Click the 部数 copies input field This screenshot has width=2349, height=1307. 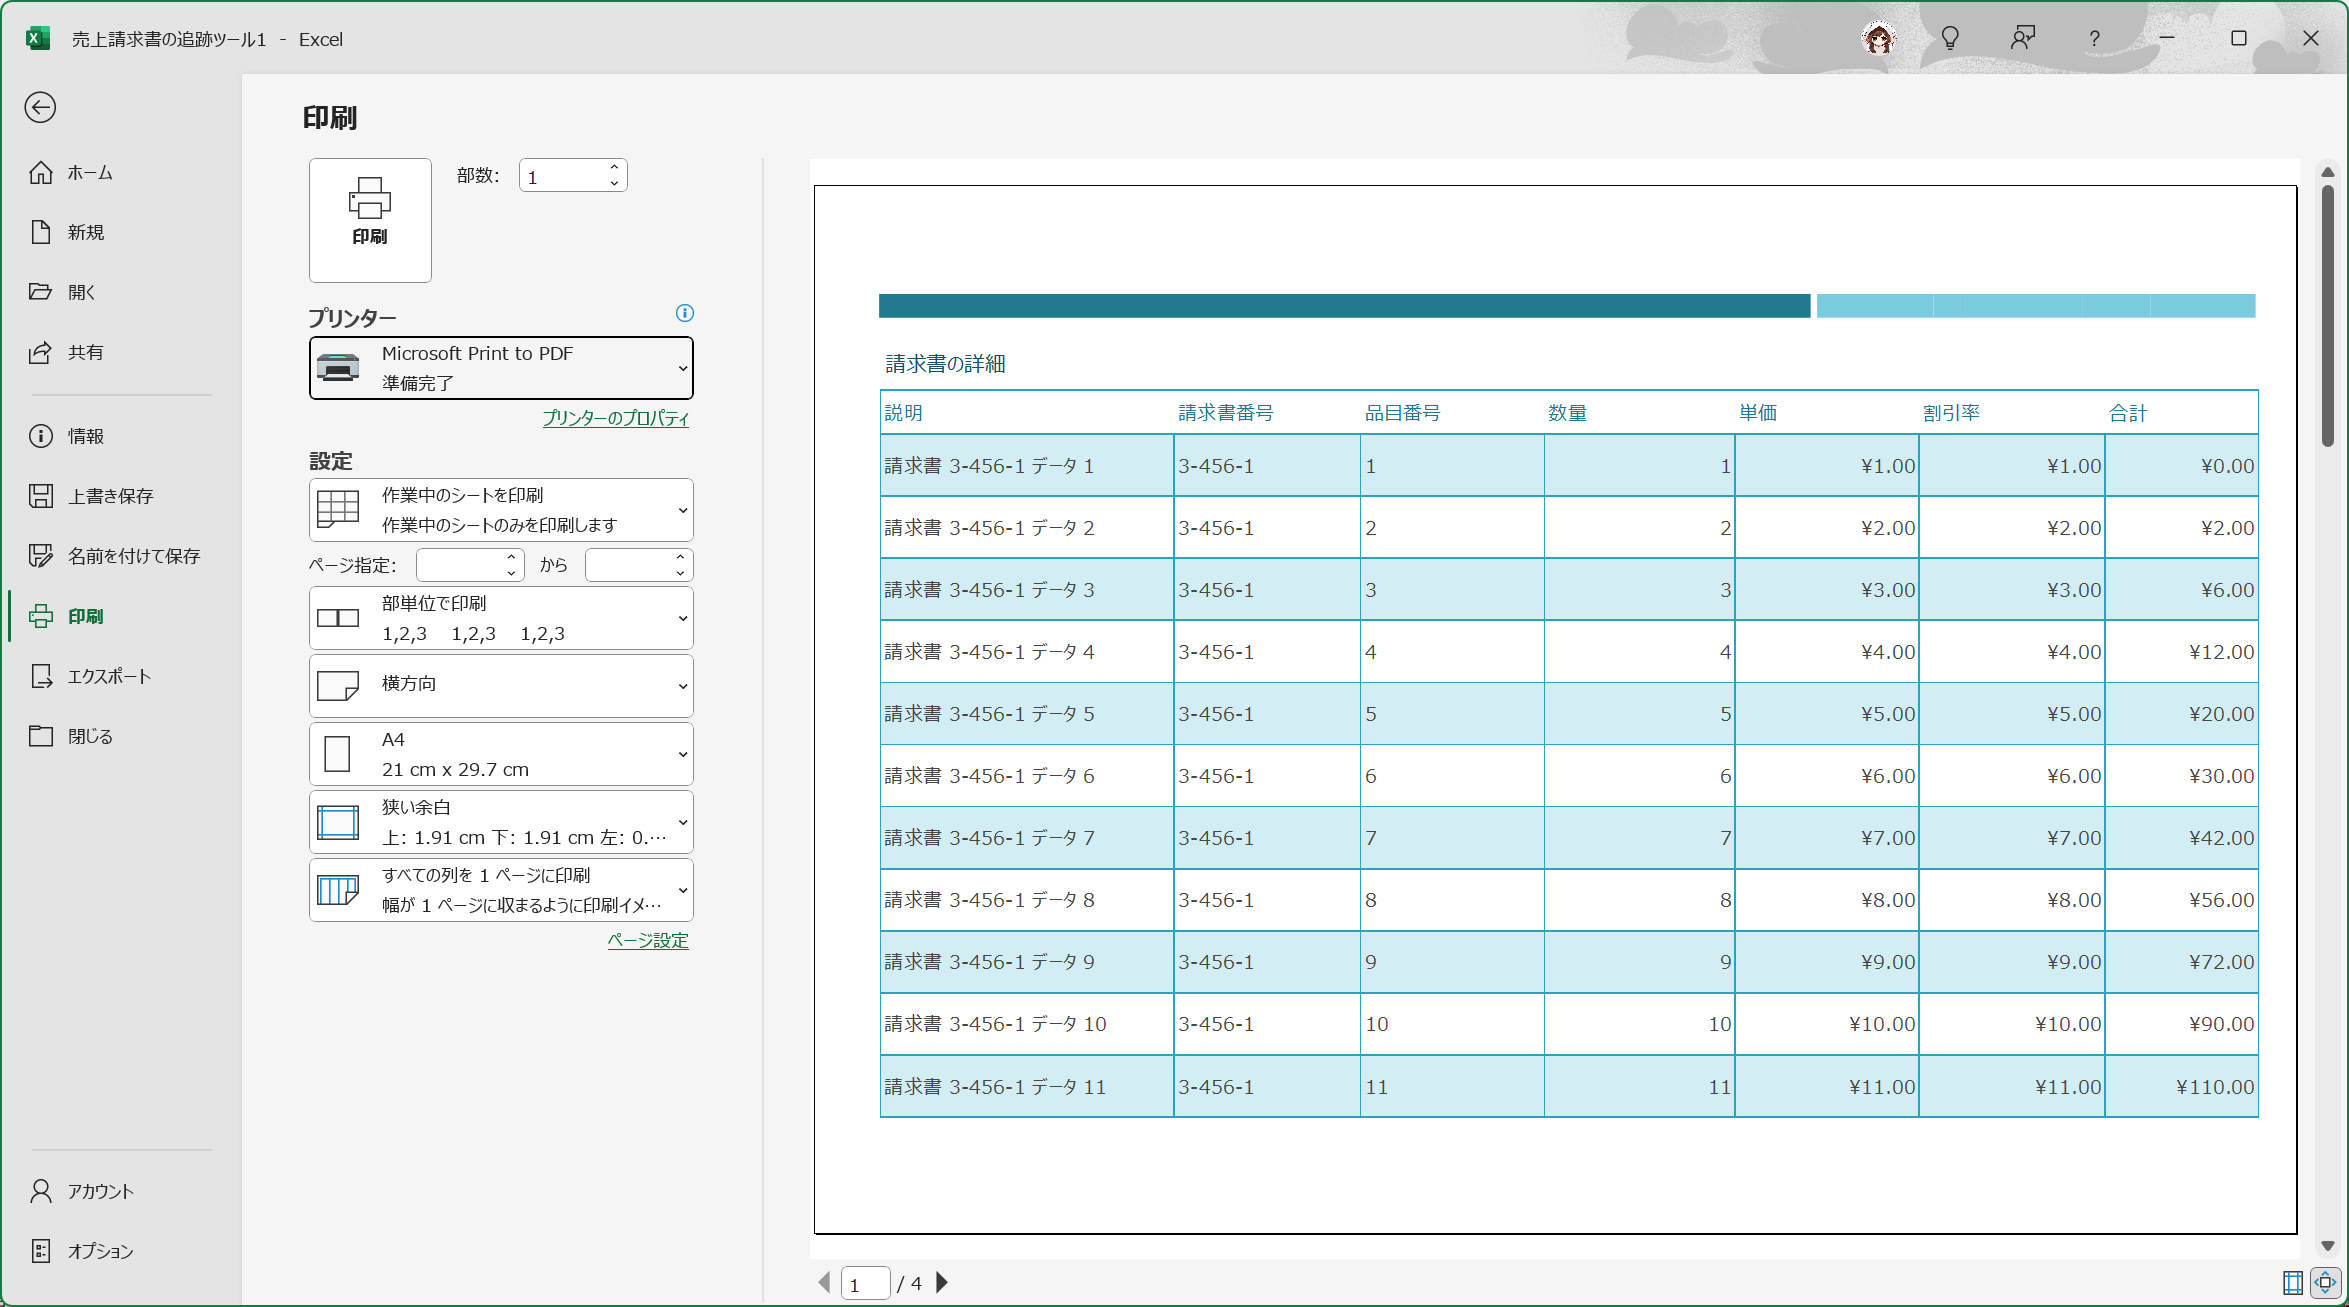point(562,176)
